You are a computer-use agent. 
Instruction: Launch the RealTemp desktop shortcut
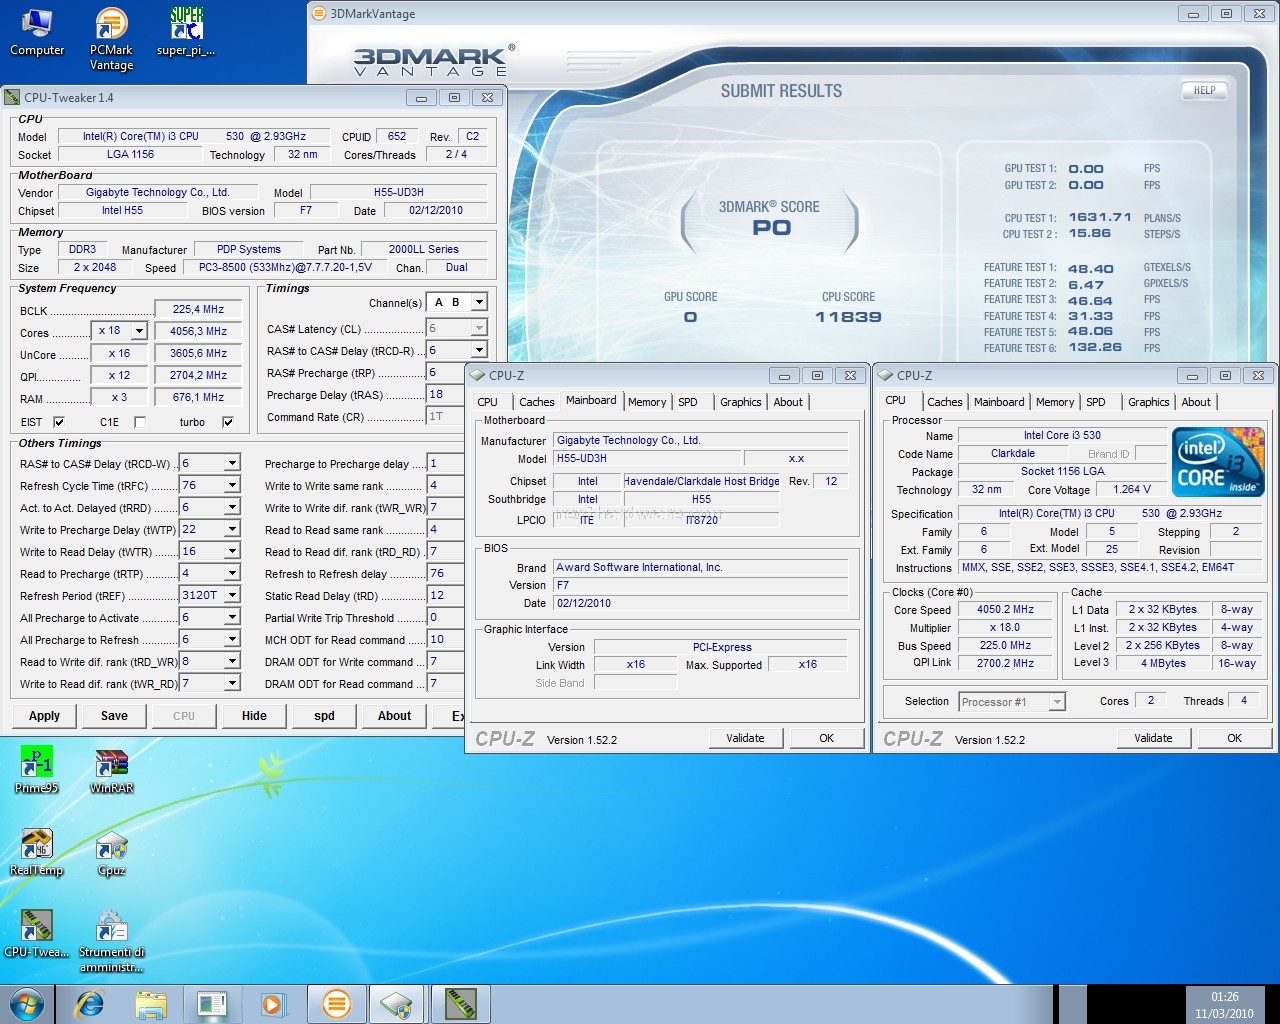click(x=37, y=852)
